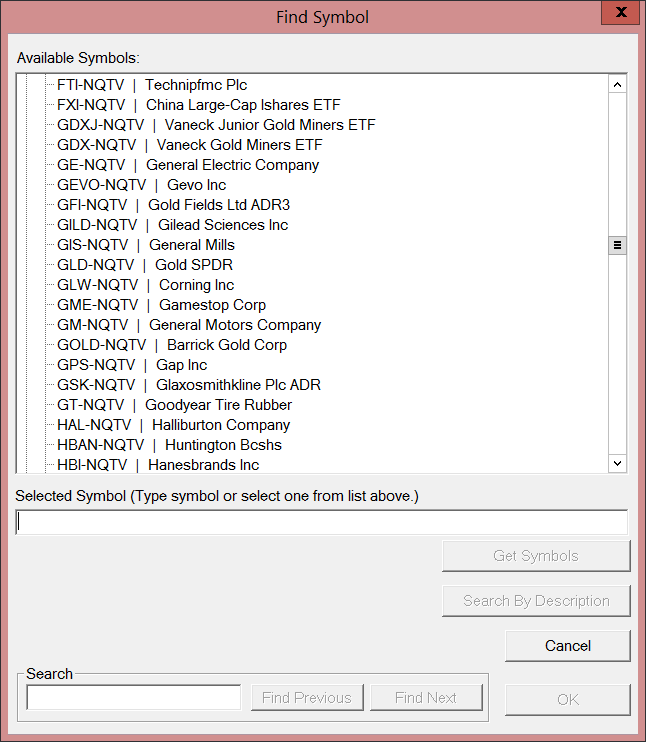Click Find Previous button

pos(307,698)
